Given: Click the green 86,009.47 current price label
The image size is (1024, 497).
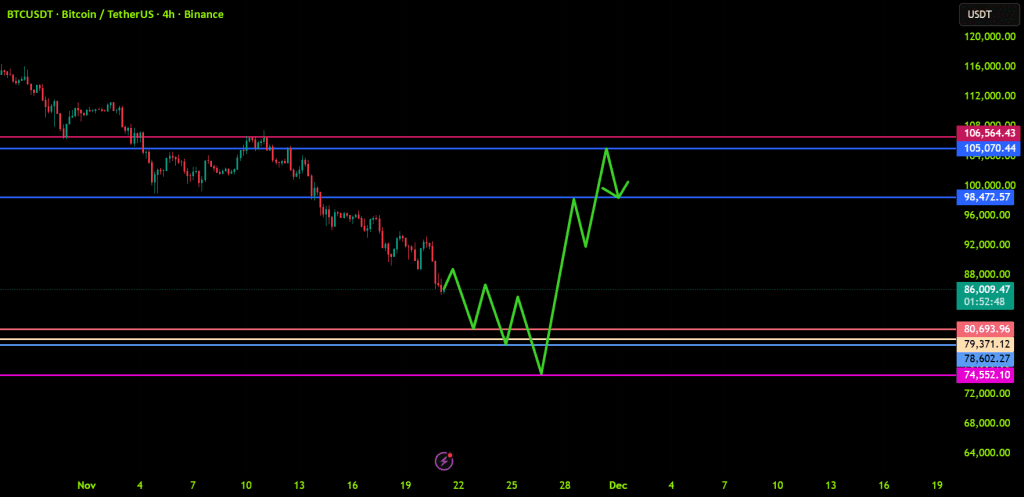Looking at the screenshot, I should point(986,287).
